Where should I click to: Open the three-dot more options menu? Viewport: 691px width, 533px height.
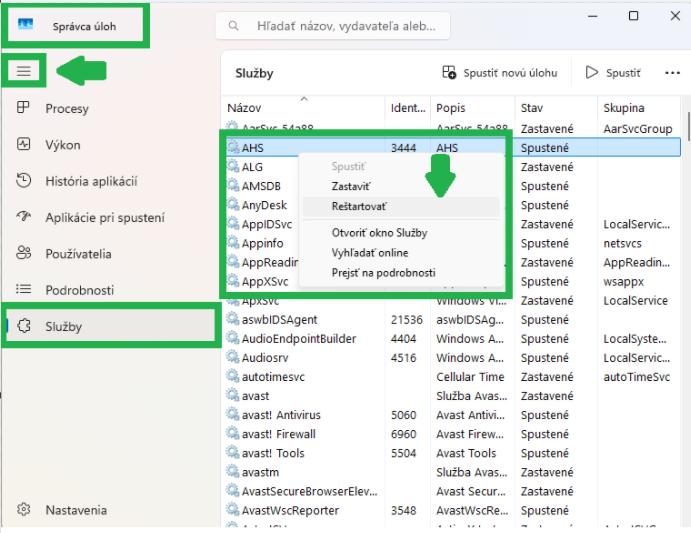[673, 73]
